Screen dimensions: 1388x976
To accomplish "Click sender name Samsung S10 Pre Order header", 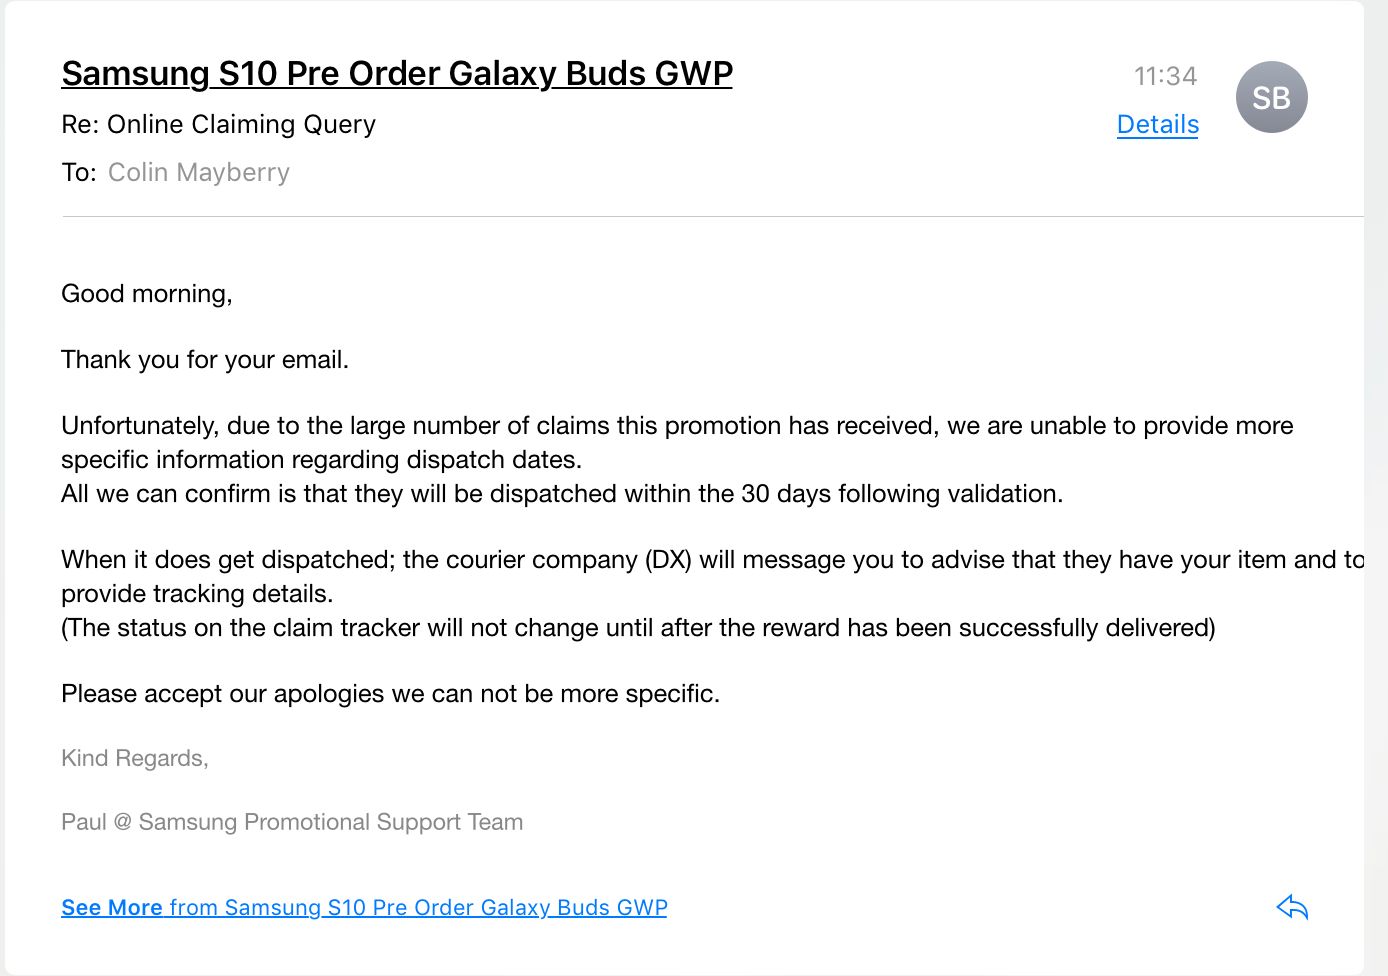I will pyautogui.click(x=397, y=73).
